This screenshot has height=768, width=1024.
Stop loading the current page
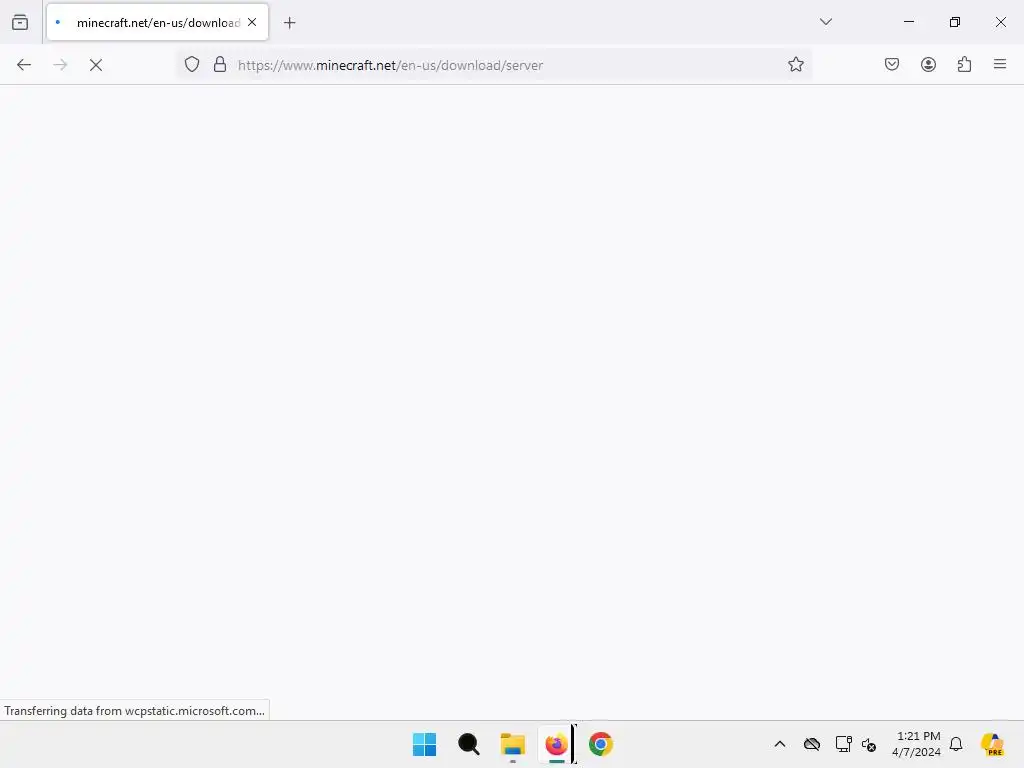(x=96, y=65)
